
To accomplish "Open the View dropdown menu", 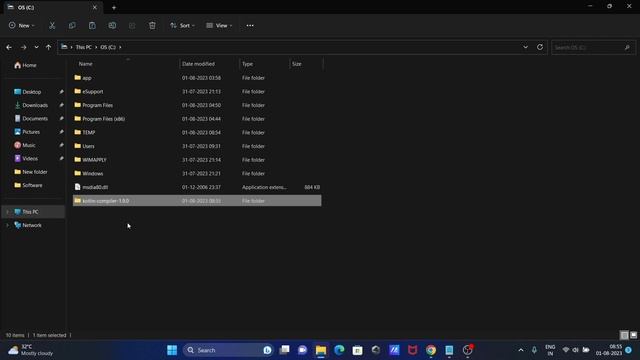I will coord(219,25).
